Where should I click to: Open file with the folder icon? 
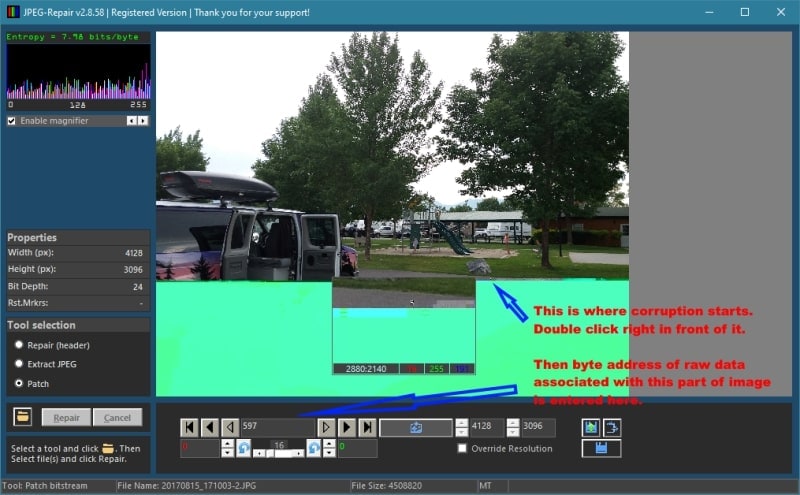(22, 416)
